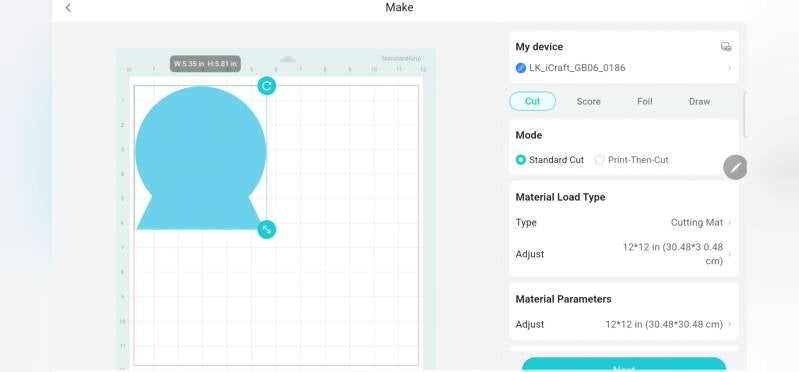Click the rotate handle on the blue shape
Screen dimensions: 799x372
coord(266,86)
